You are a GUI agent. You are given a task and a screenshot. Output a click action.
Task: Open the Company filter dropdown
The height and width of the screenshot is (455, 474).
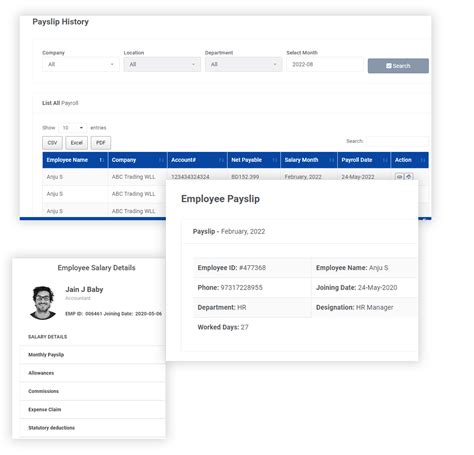tap(81, 64)
